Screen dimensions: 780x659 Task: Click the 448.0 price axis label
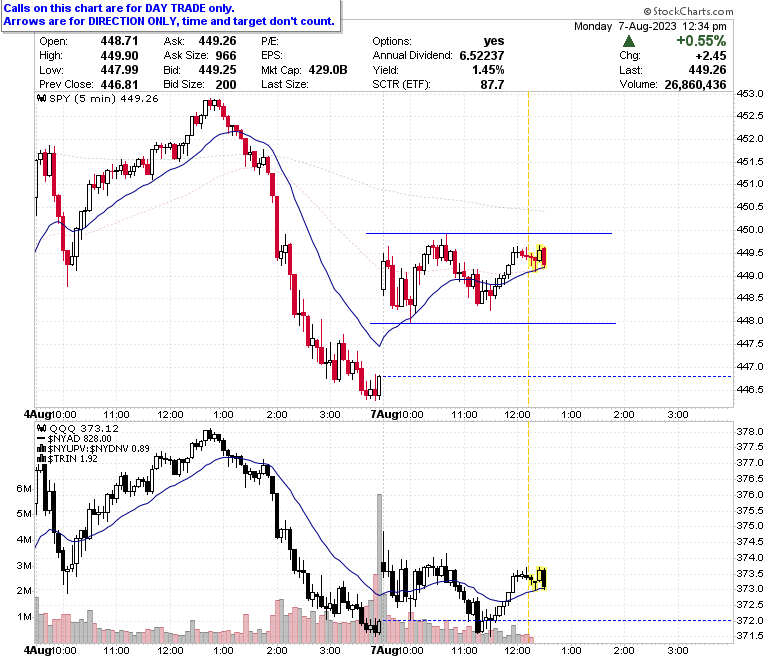click(x=750, y=320)
